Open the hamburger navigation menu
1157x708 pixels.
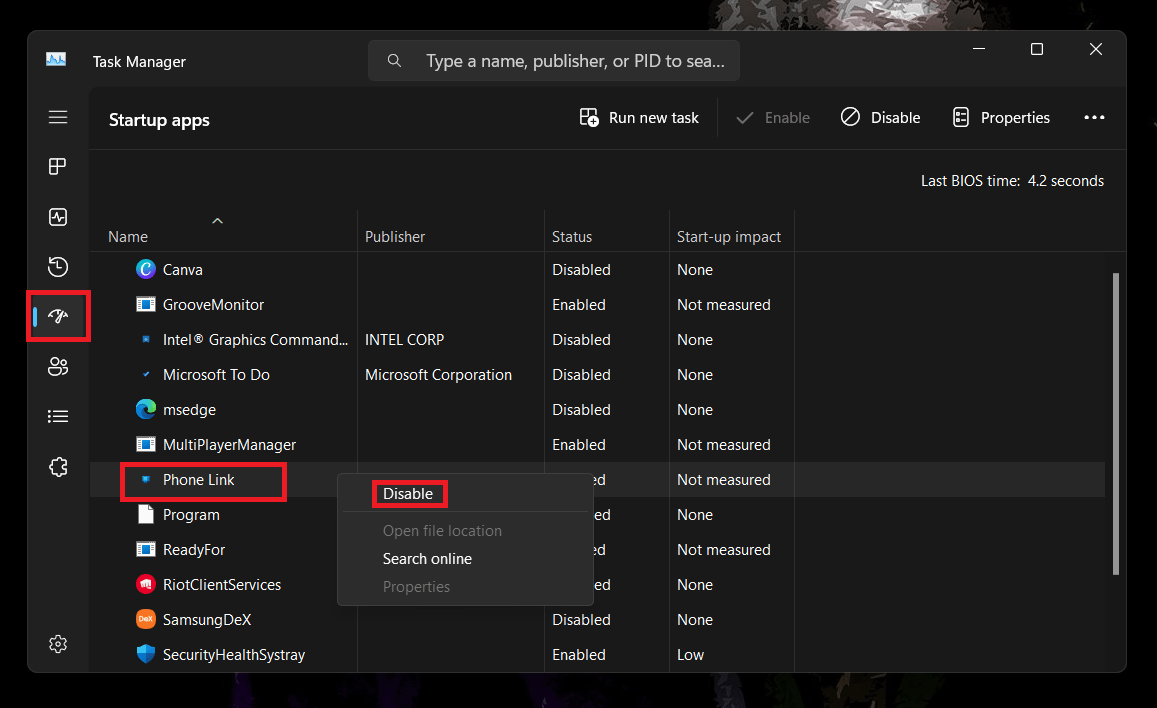pos(58,117)
